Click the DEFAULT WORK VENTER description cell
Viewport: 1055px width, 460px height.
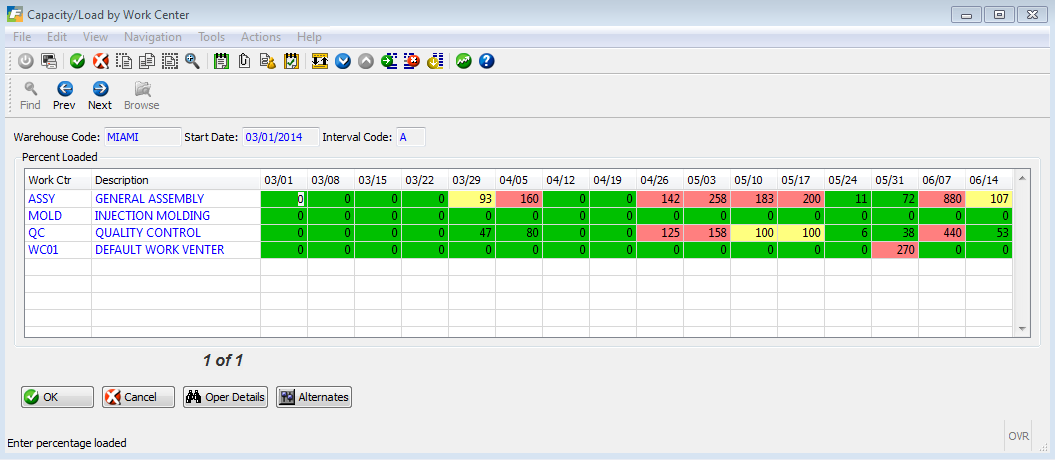[176, 250]
